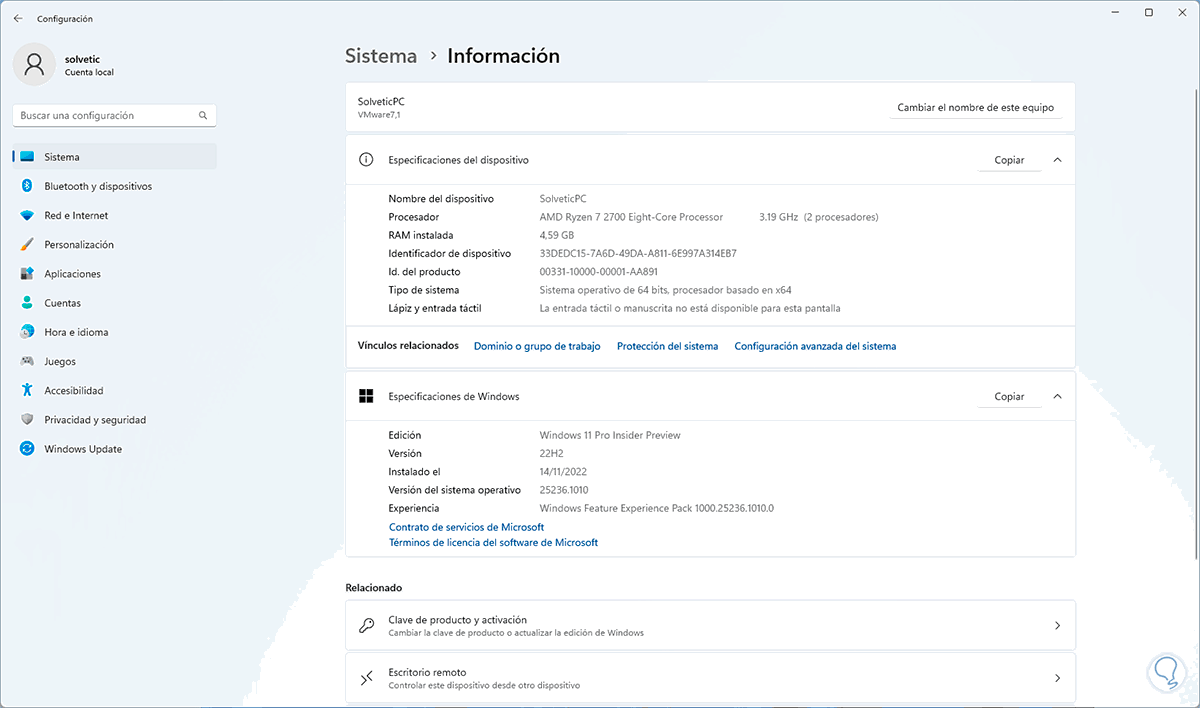The width and height of the screenshot is (1200, 708).
Task: Collapse Especificaciones de Windows section
Action: (x=1057, y=397)
